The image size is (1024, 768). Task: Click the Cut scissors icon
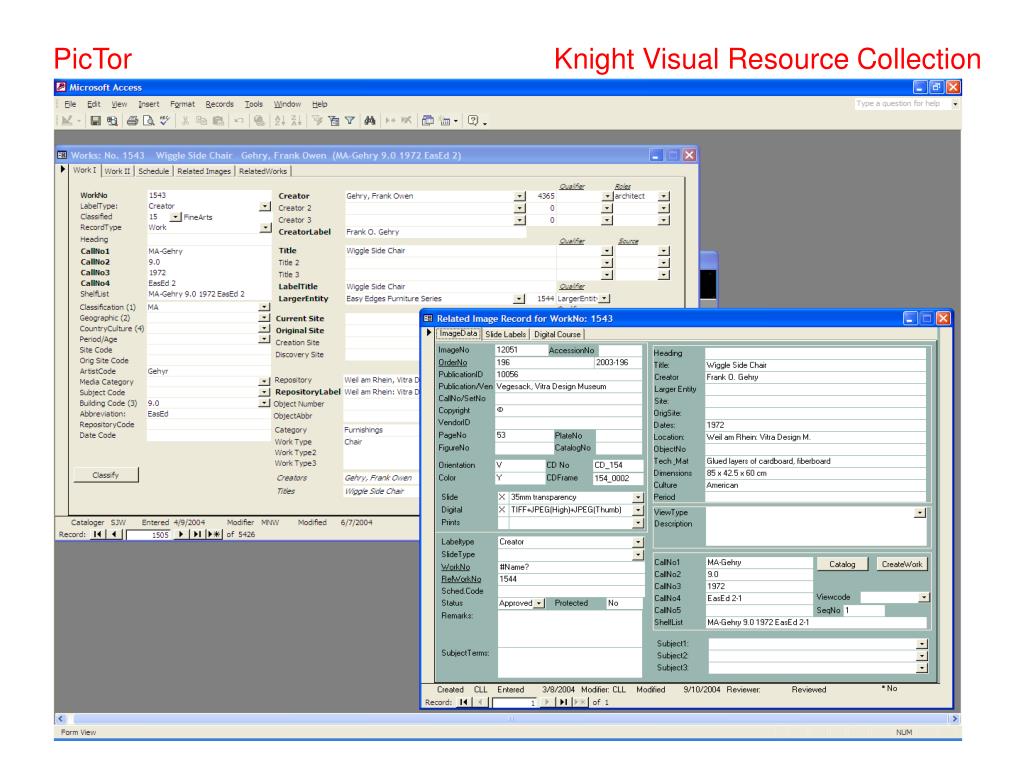(x=185, y=121)
